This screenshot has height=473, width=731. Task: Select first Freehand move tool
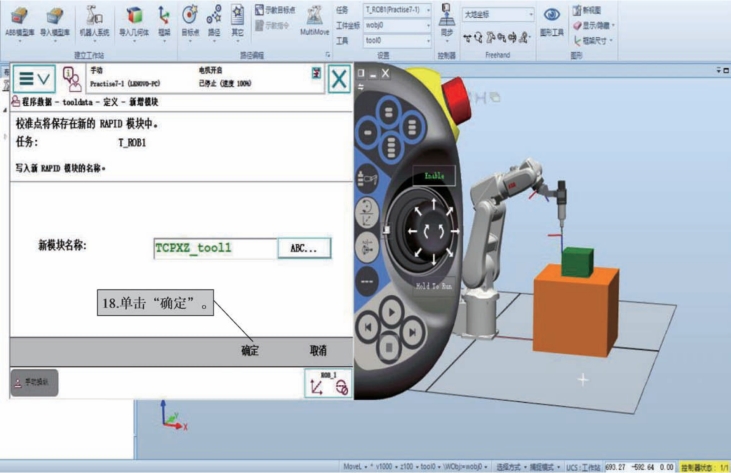coord(467,38)
